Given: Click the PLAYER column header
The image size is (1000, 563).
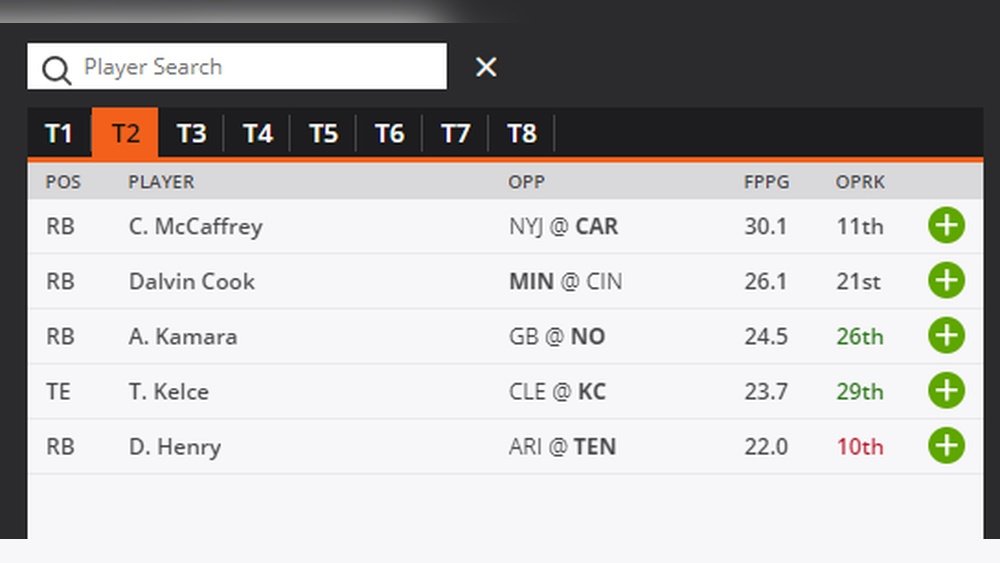Looking at the screenshot, I should [161, 182].
